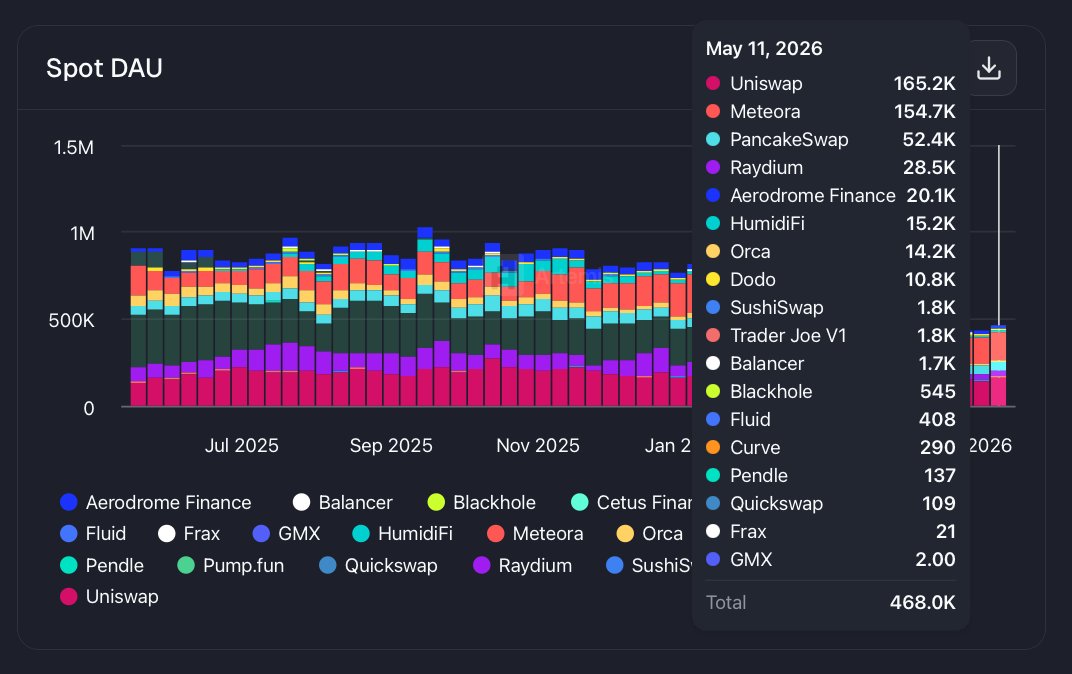Click PancakeSwap 52.4K tooltip row
1072x674 pixels.
pos(831,139)
